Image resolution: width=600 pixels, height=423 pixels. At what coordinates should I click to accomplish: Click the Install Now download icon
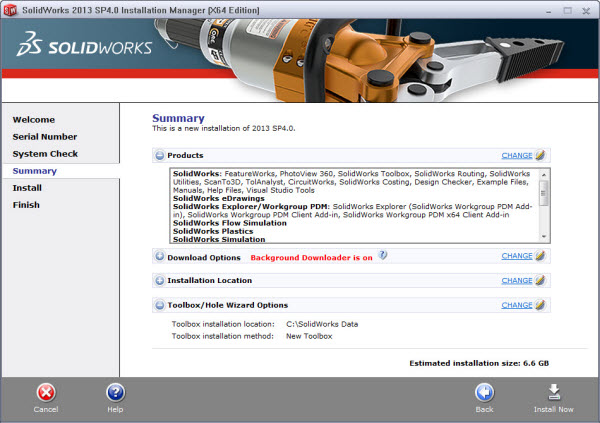(x=553, y=392)
